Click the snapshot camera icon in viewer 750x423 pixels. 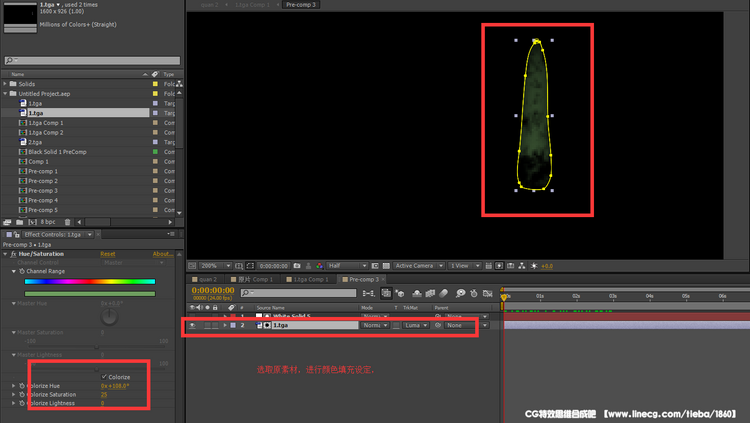point(297,266)
